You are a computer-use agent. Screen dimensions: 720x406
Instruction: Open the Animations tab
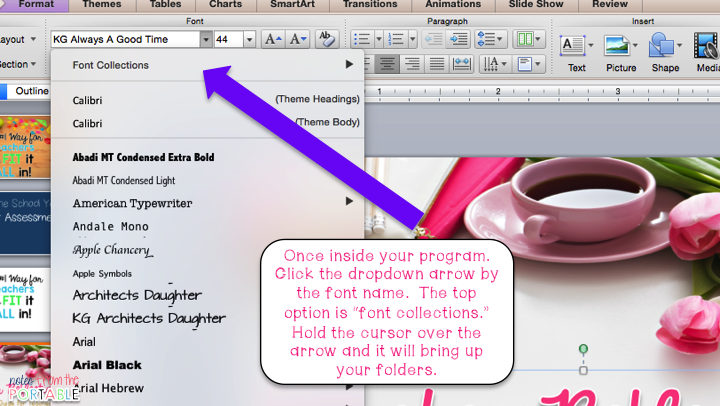click(453, 5)
